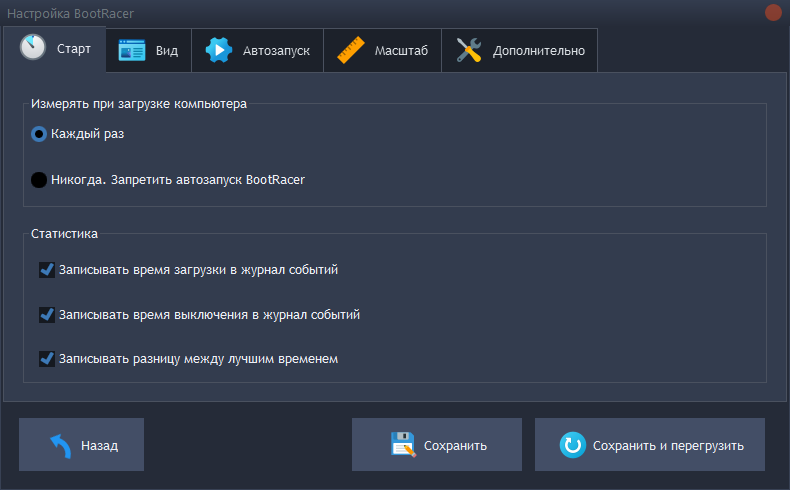Click the floppy disk icon on the Сохранить button
The height and width of the screenshot is (490, 790).
(x=404, y=445)
